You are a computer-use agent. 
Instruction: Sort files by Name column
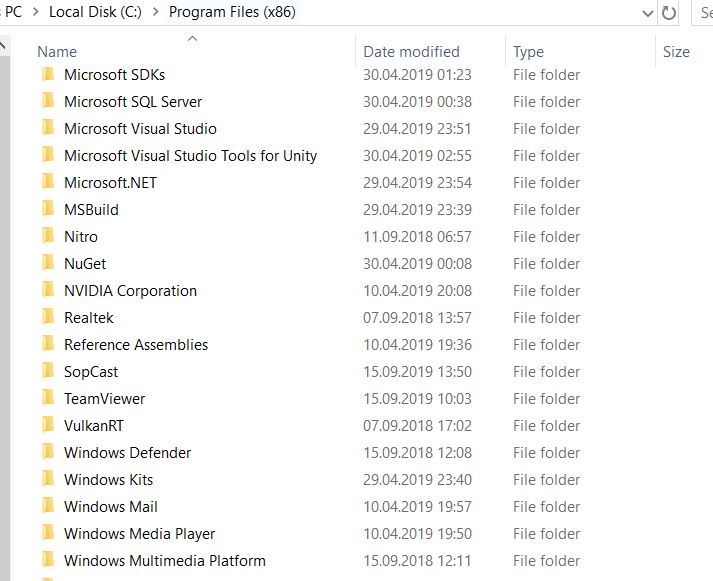click(57, 52)
